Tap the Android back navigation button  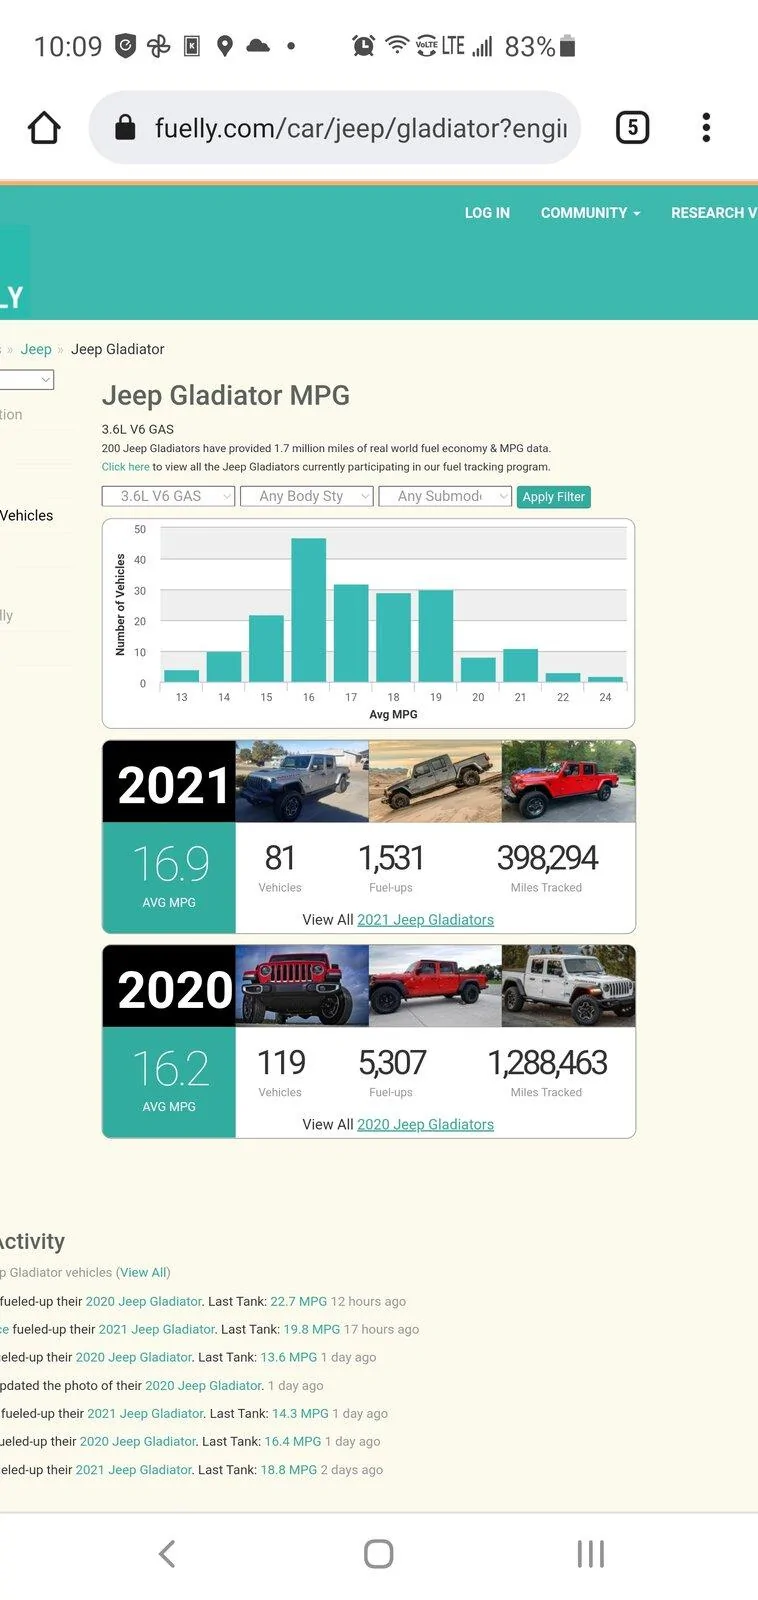pyautogui.click(x=167, y=1553)
